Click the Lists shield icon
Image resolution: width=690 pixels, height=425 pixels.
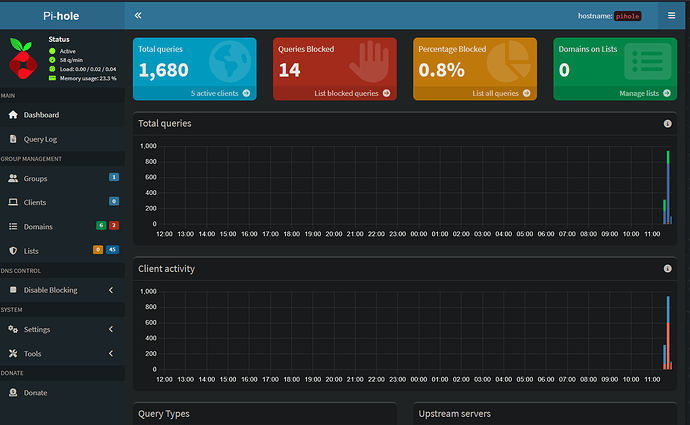[13, 251]
